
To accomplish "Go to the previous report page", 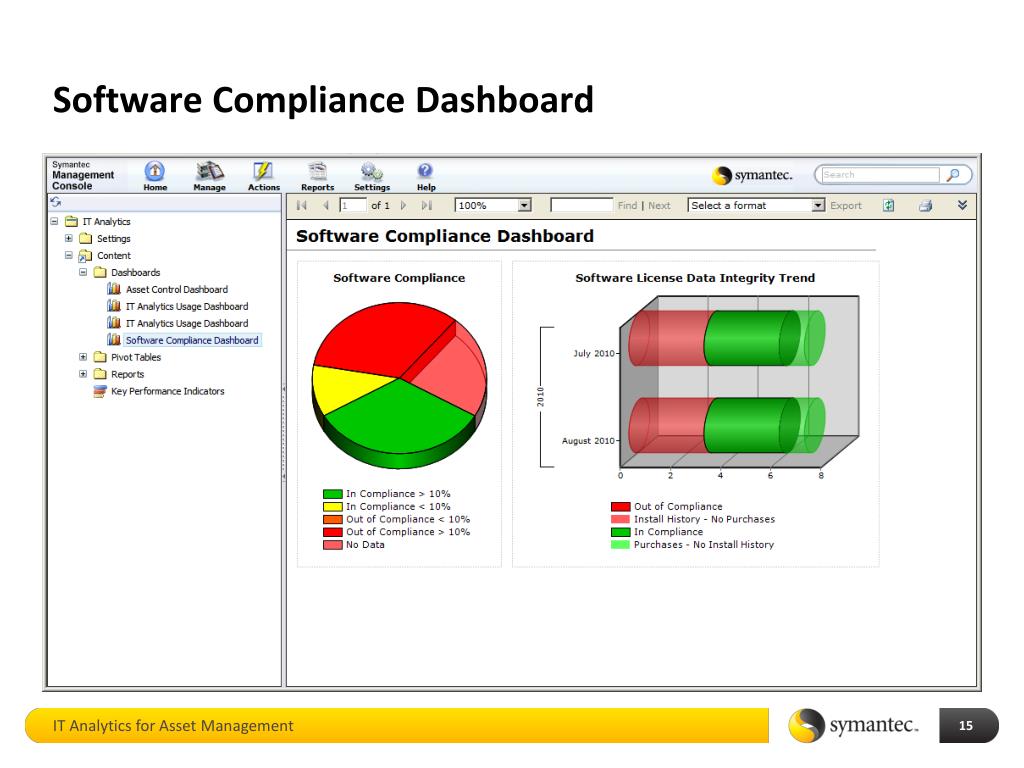I will tap(325, 205).
